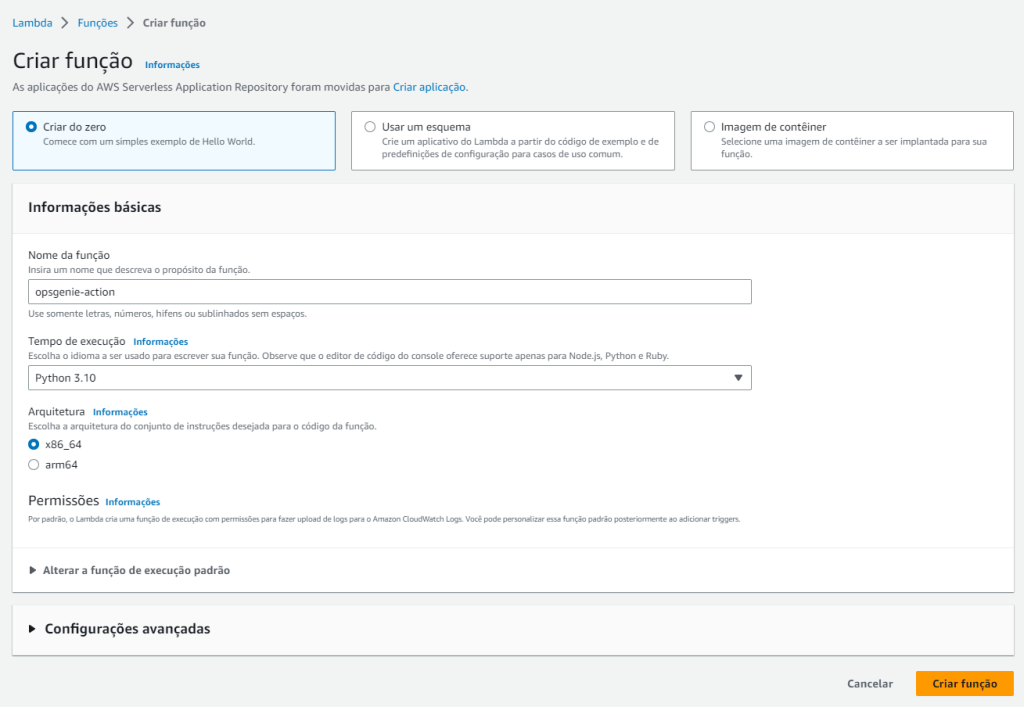Go to Lambda in the breadcrumb
The height and width of the screenshot is (707, 1024).
(32, 22)
